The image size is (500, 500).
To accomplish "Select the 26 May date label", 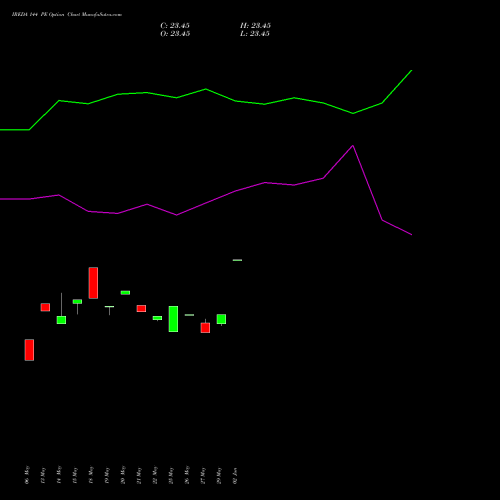I will click(187, 475).
